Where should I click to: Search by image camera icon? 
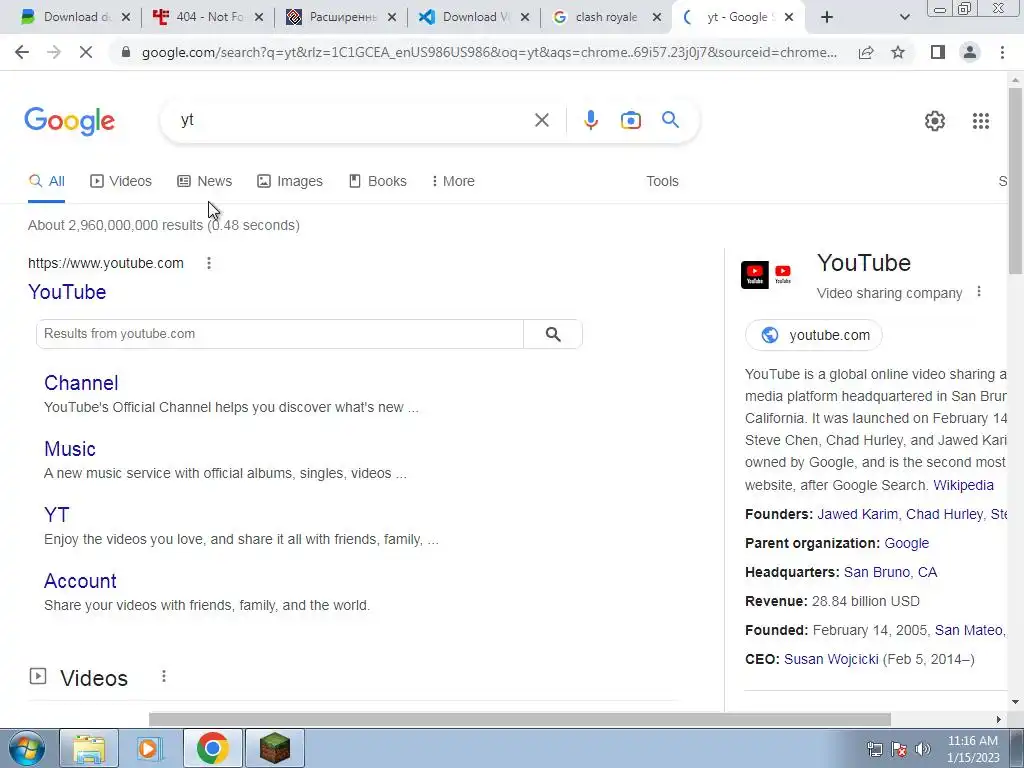tap(630, 120)
